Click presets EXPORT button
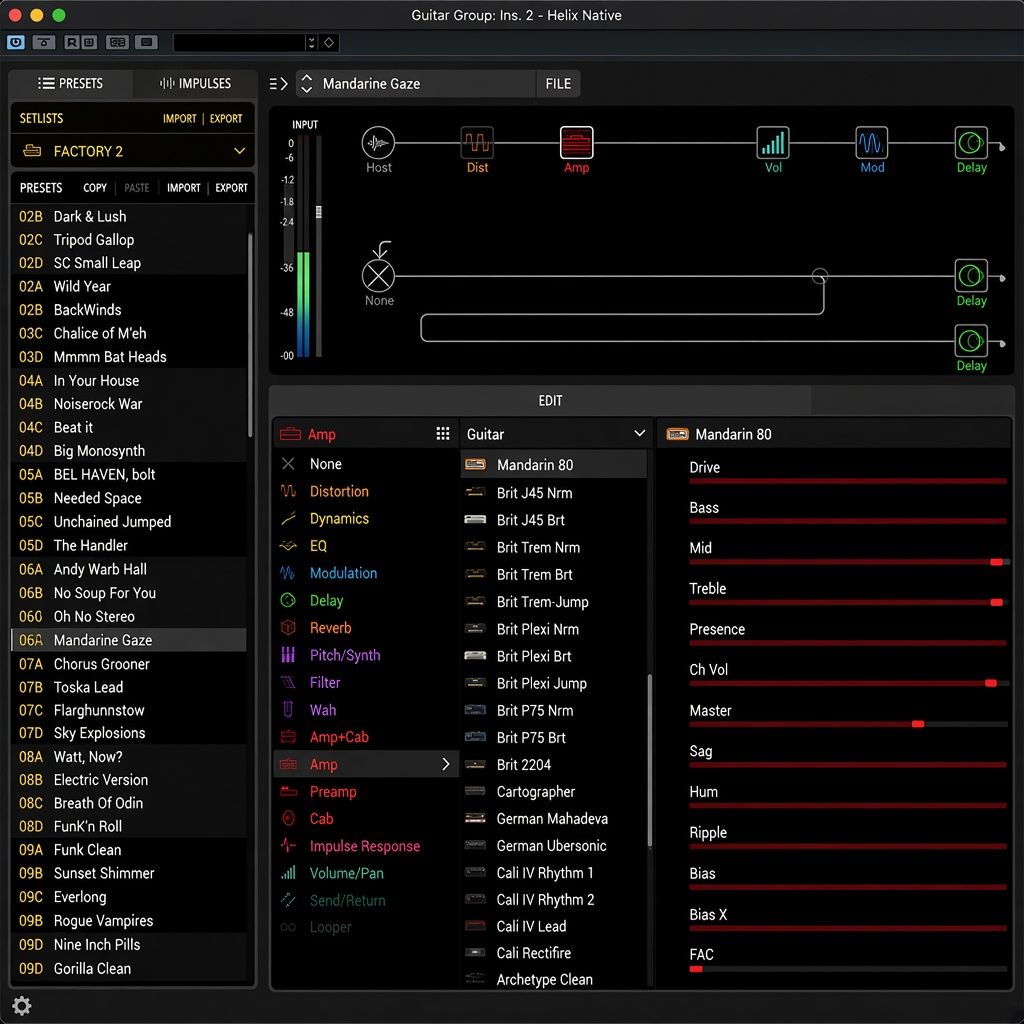Viewport: 1024px width, 1024px height. point(232,188)
